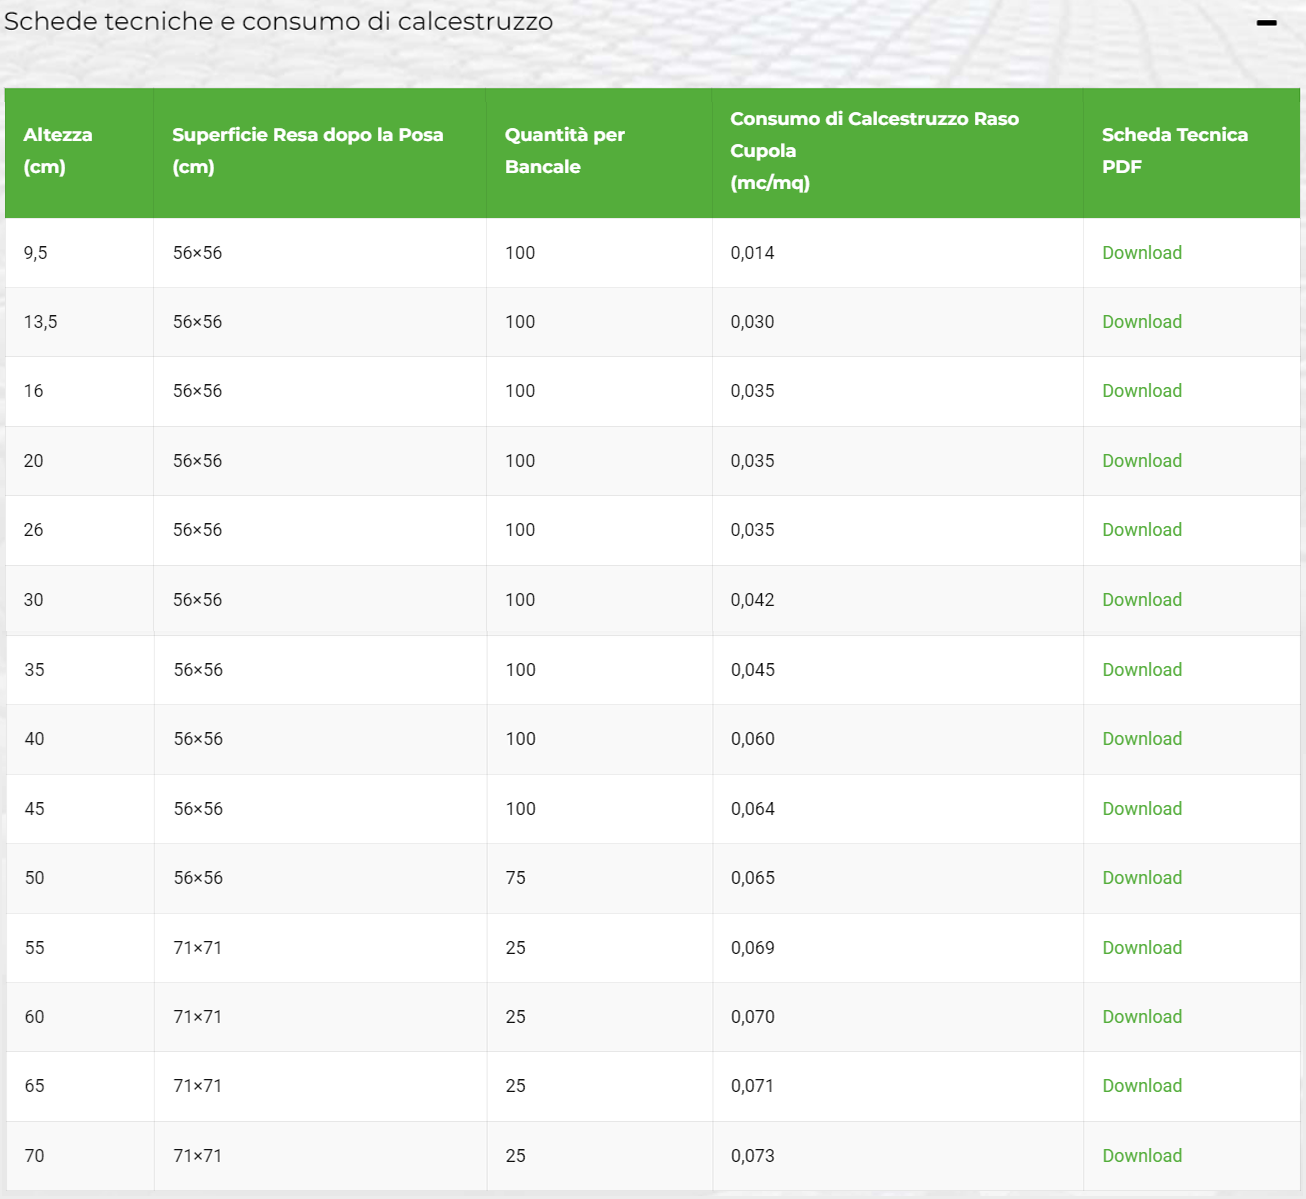Collapse the Schede tecniche section with minus icon

[x=1266, y=23]
